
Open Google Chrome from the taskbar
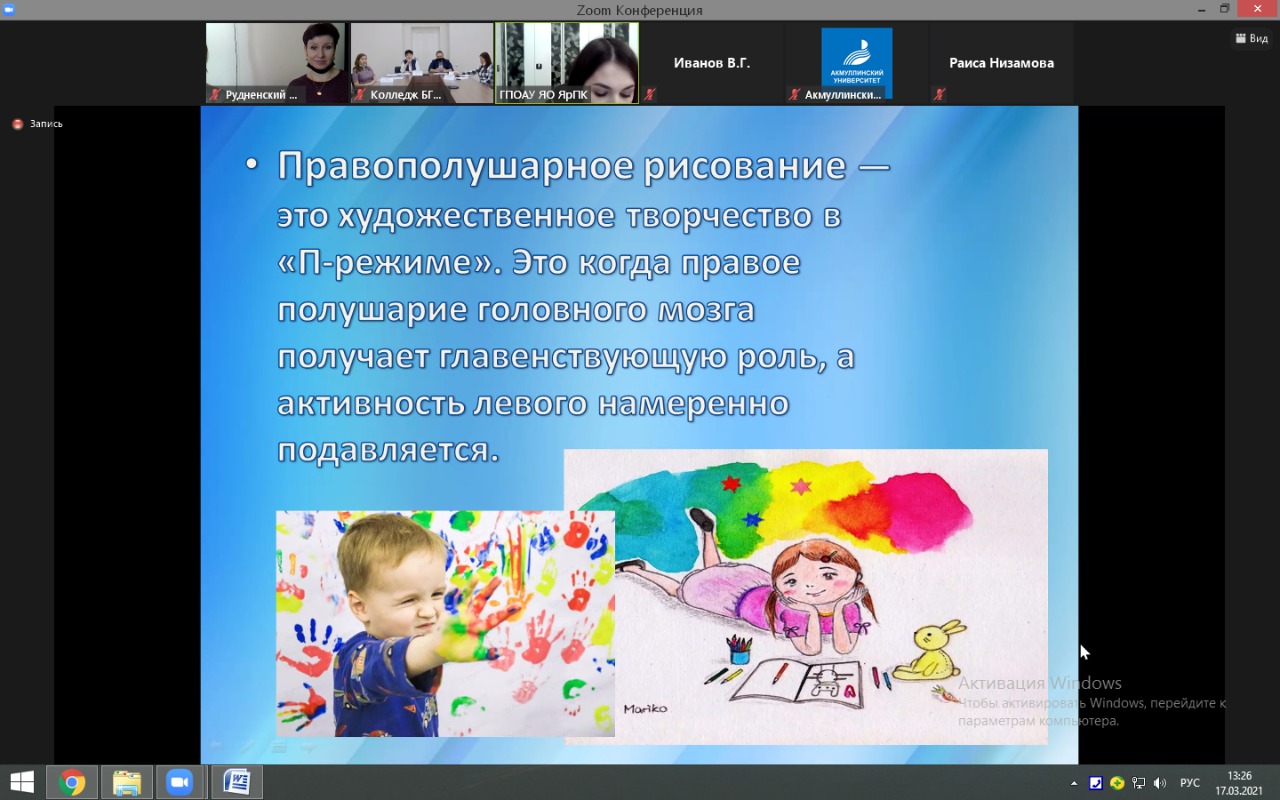click(x=72, y=782)
